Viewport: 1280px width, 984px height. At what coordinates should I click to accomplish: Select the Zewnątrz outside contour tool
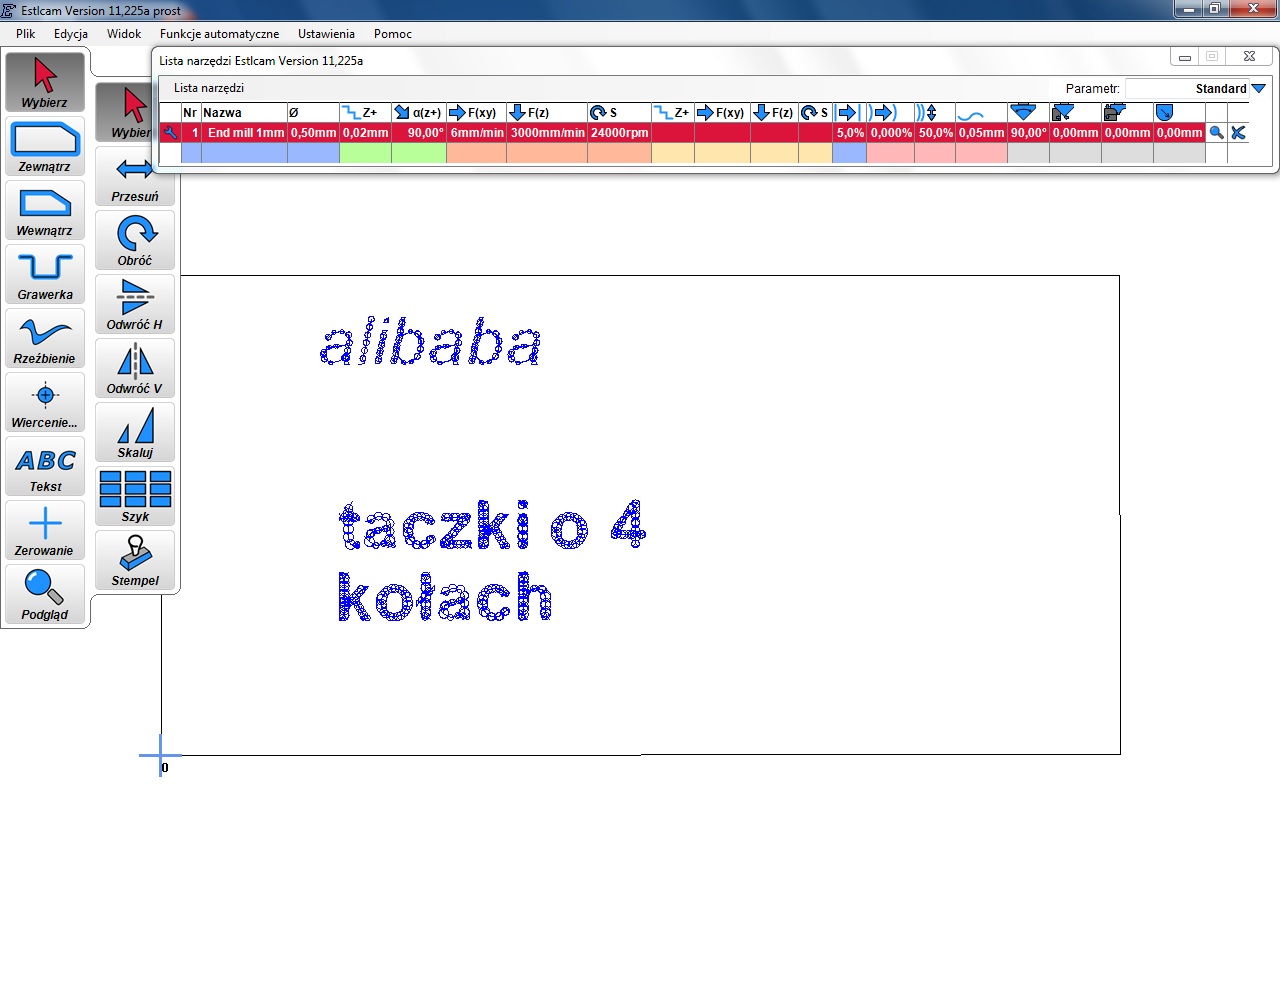point(45,146)
